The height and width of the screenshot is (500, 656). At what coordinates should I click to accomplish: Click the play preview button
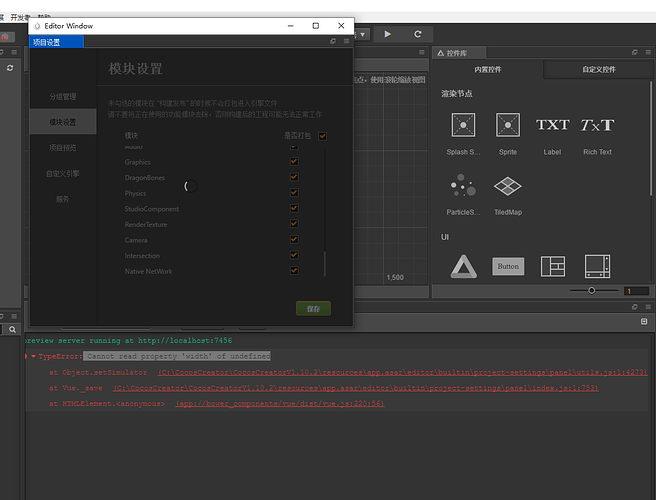pyautogui.click(x=387, y=34)
